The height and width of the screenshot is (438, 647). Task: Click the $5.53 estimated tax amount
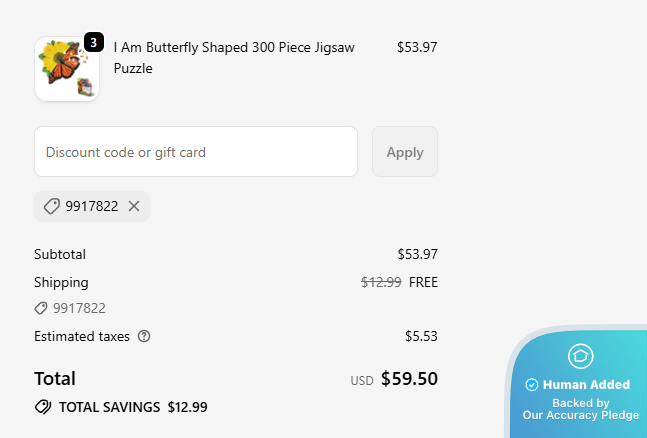(421, 336)
